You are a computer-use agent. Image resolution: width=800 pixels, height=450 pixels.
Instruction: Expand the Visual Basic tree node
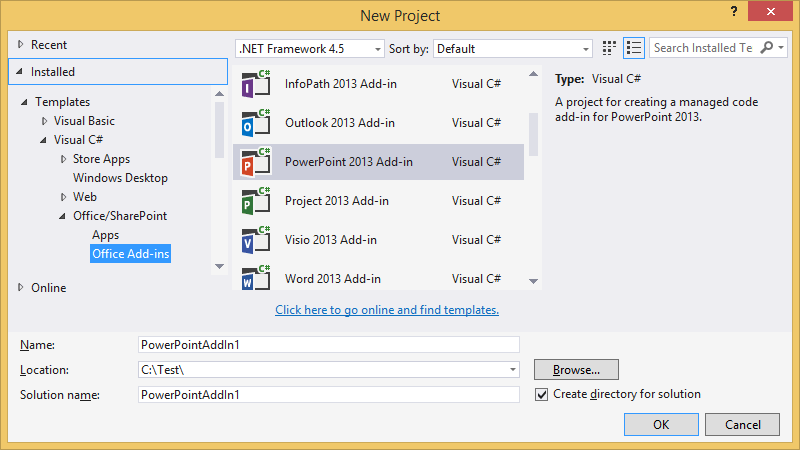pos(45,121)
